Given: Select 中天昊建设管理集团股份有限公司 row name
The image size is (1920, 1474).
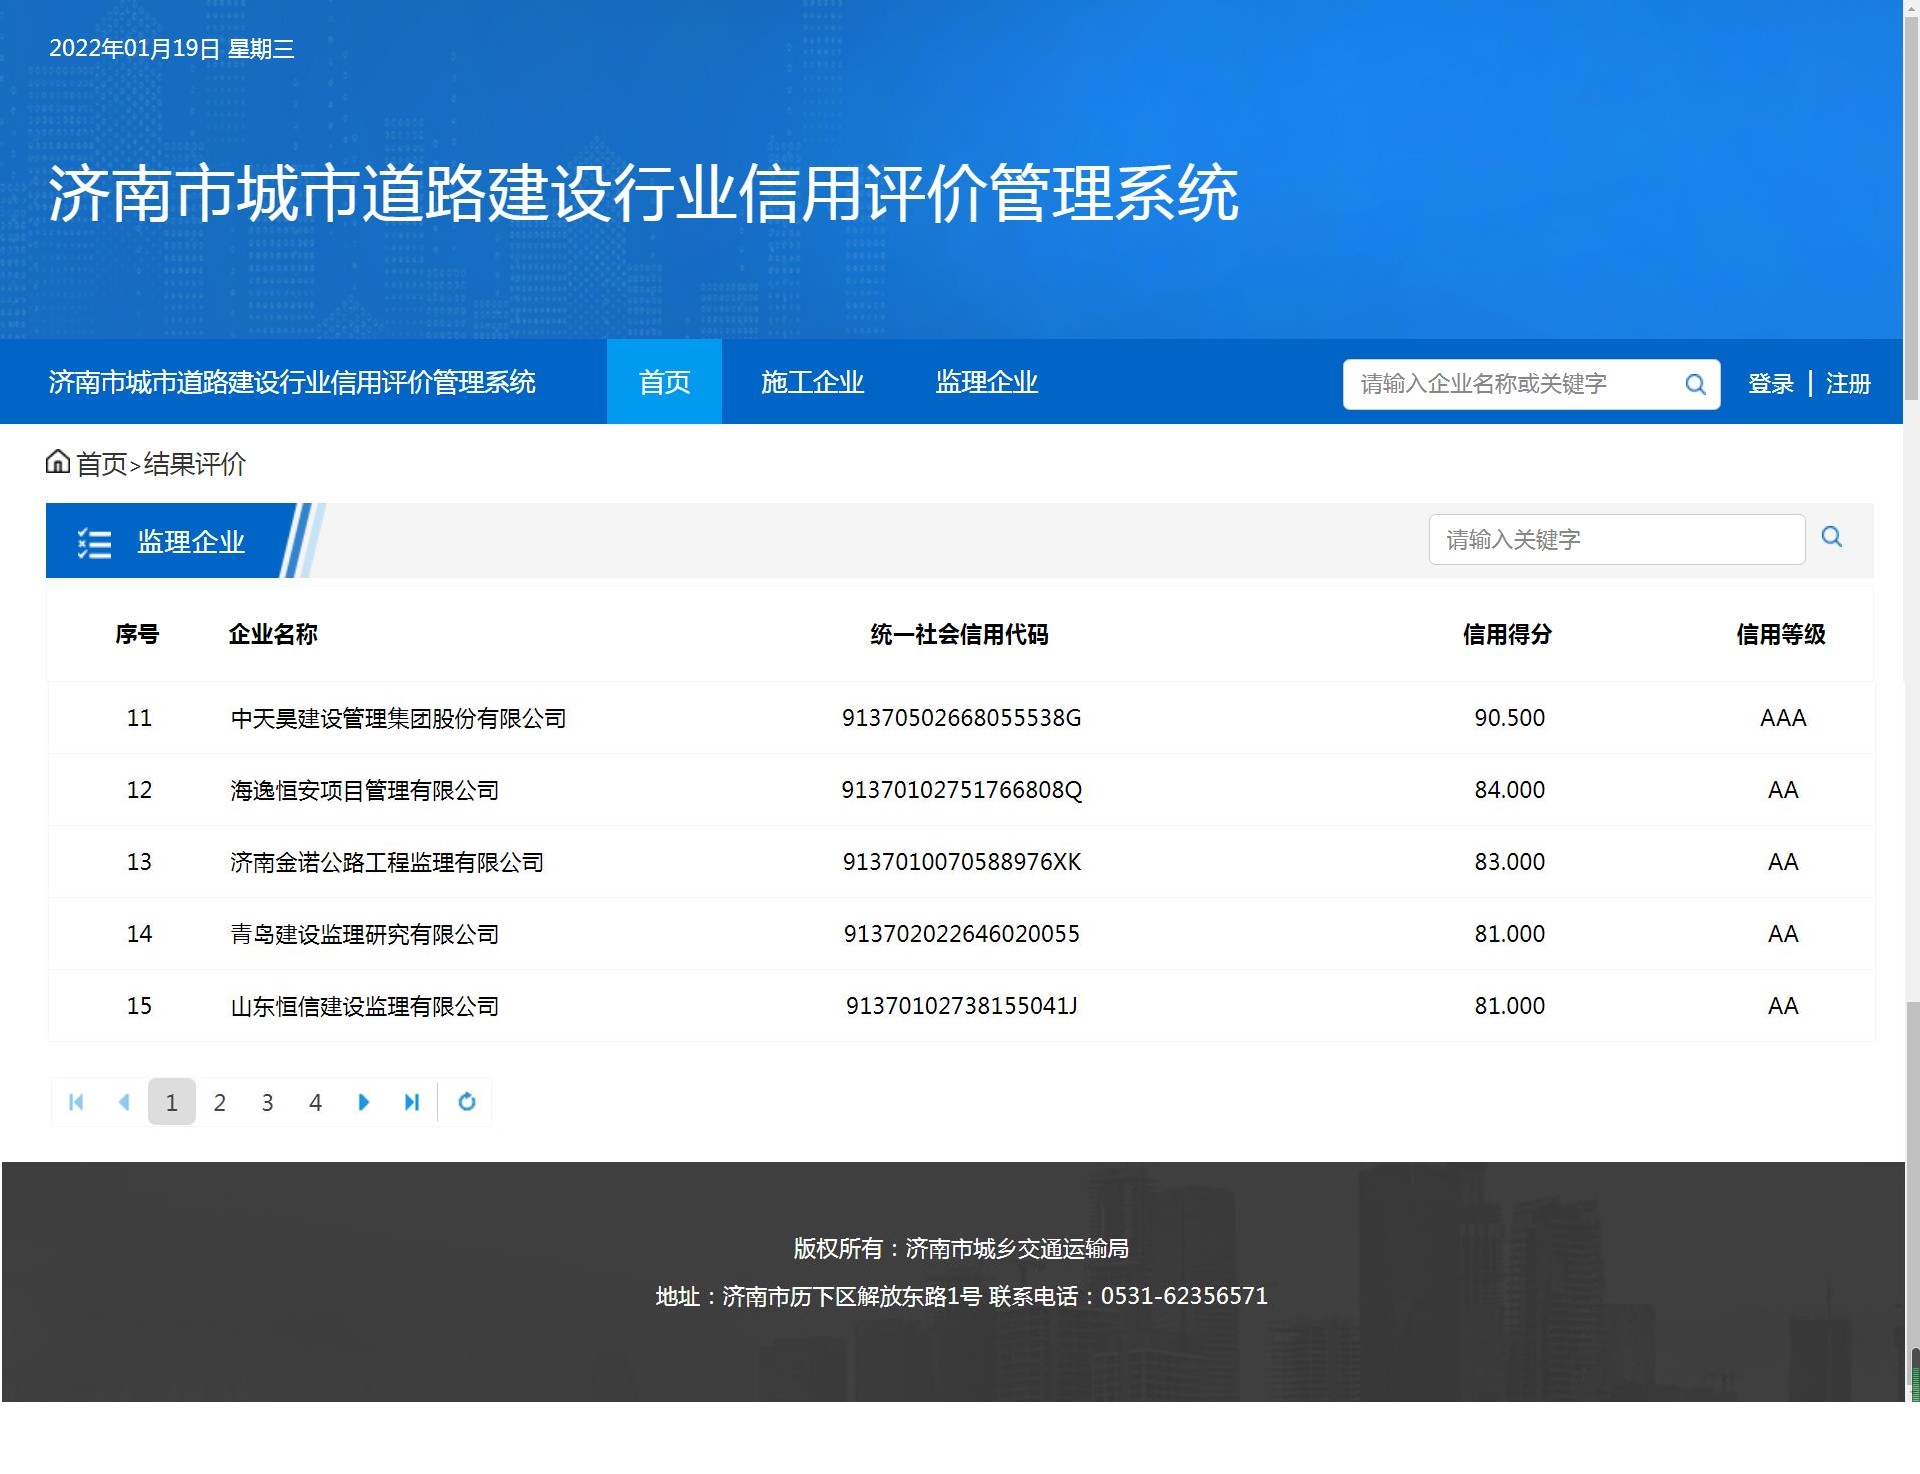Looking at the screenshot, I should tap(398, 719).
